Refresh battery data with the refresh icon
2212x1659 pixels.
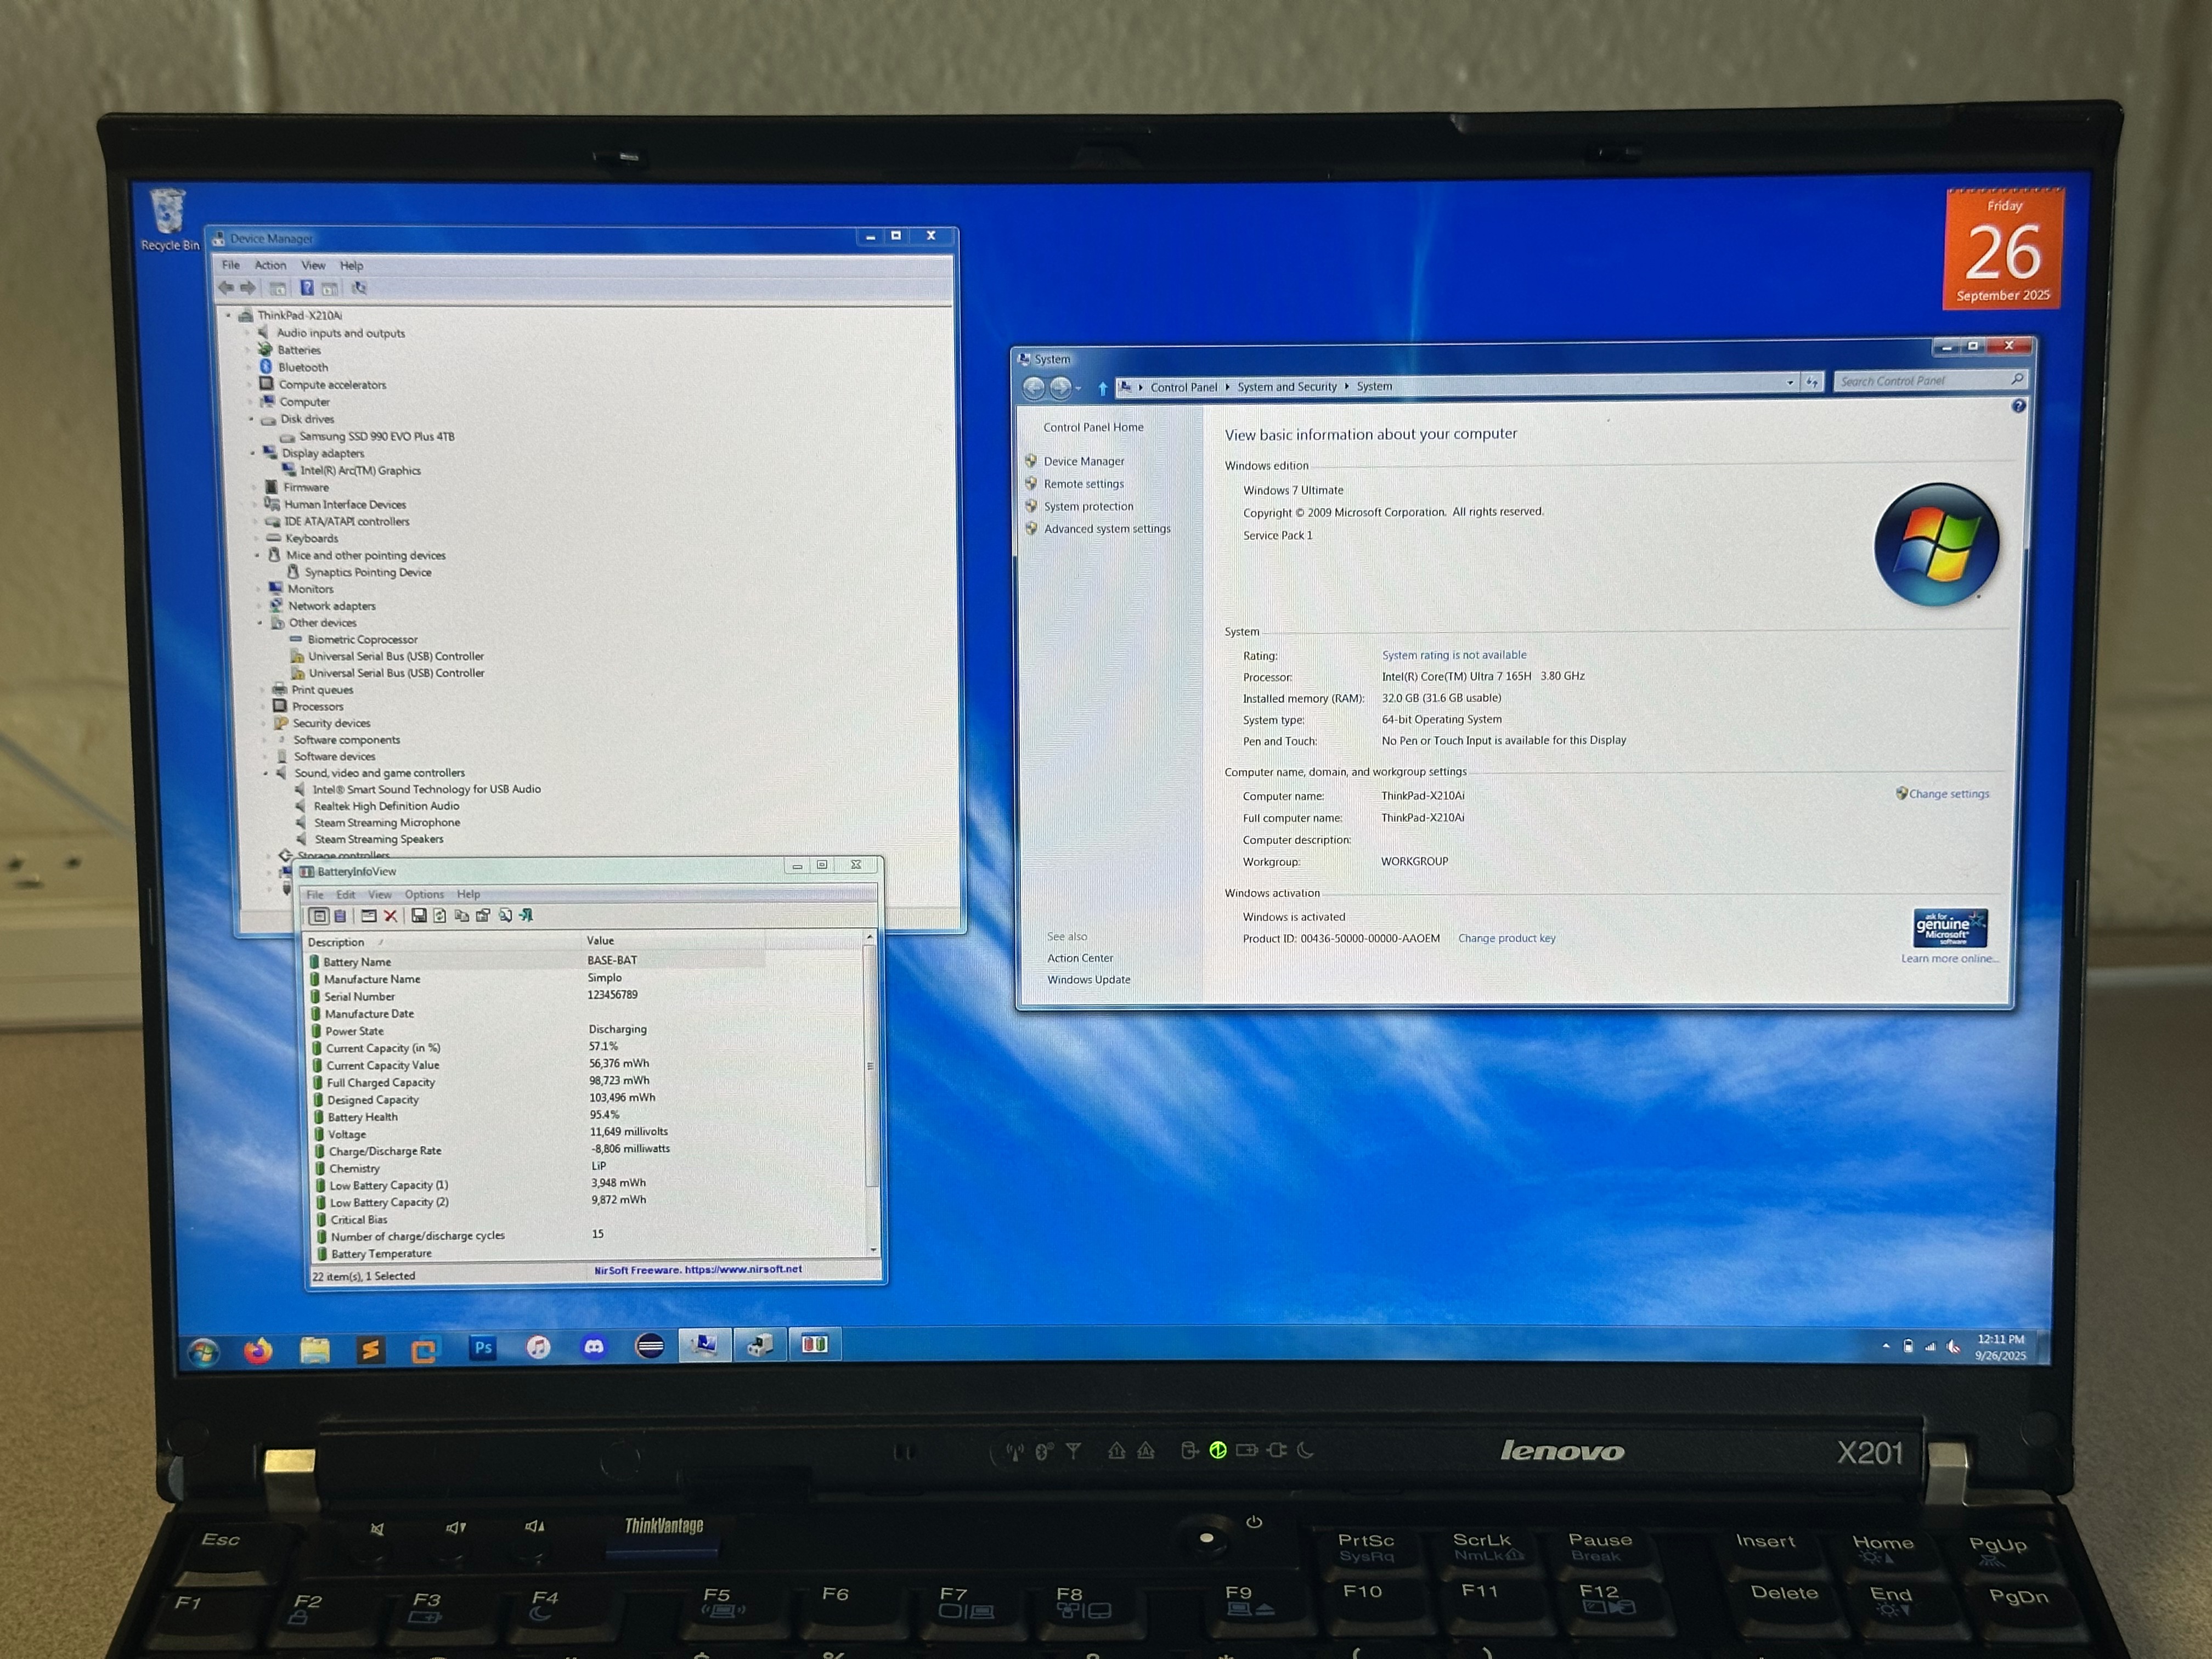click(x=440, y=916)
